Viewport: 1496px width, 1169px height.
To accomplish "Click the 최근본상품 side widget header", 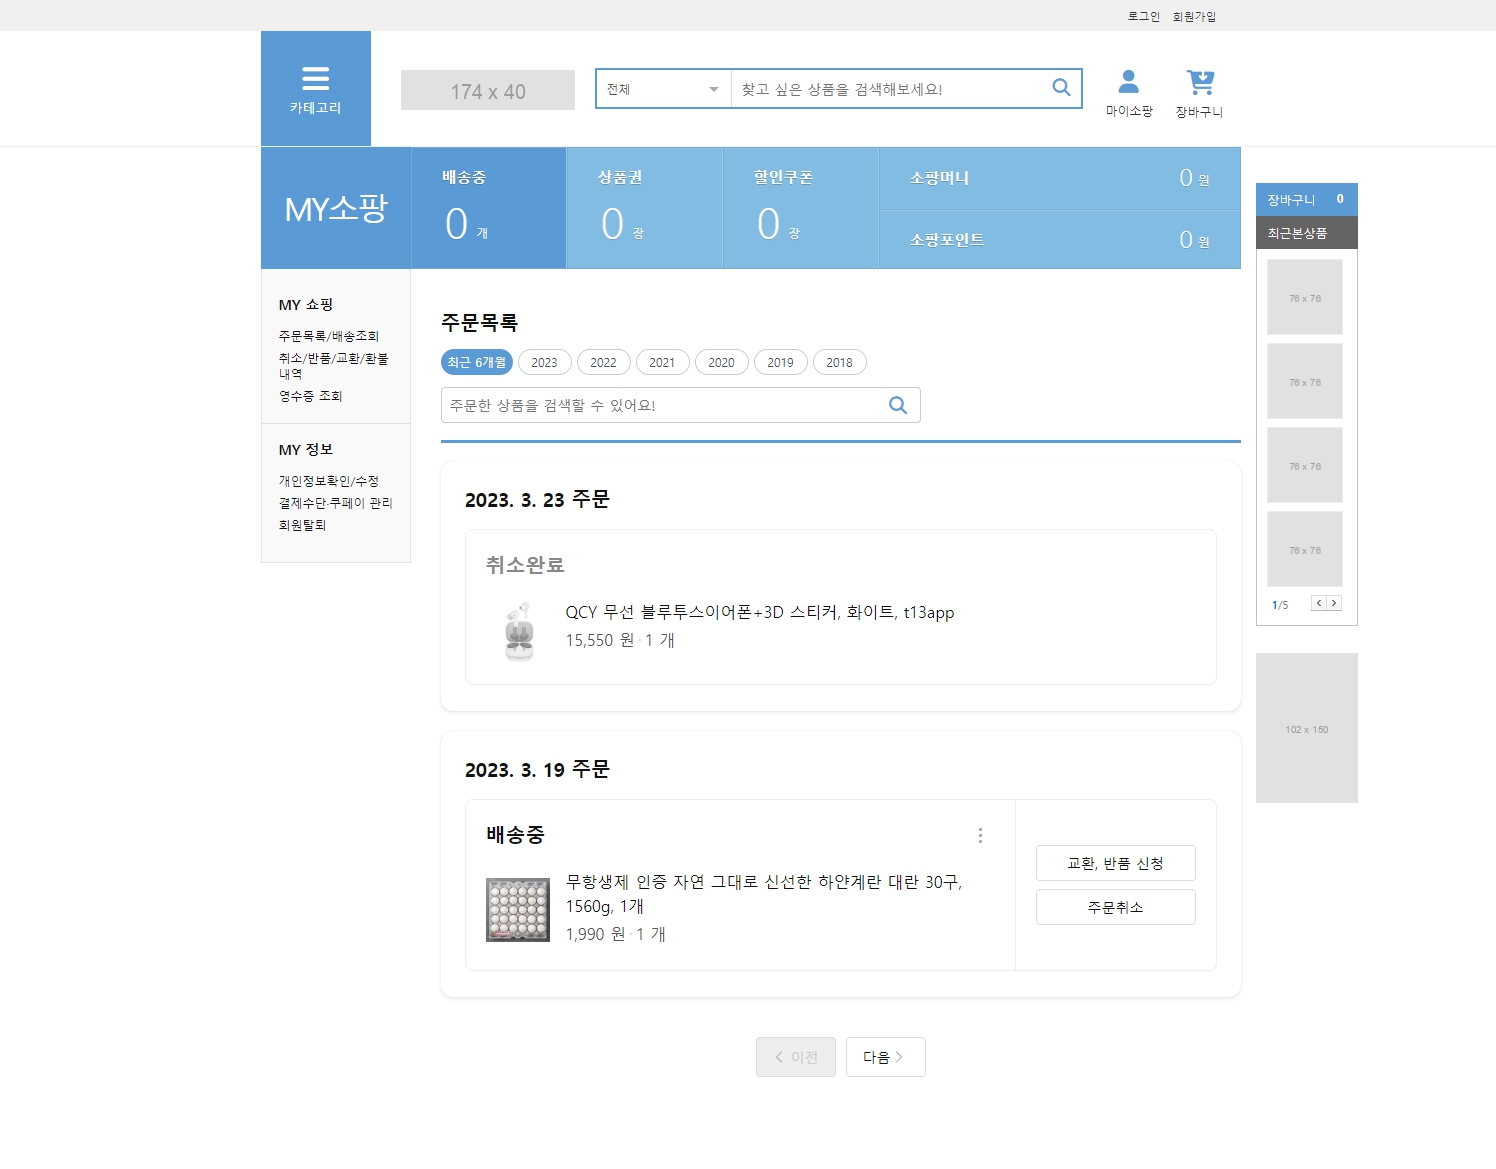I will point(1307,233).
